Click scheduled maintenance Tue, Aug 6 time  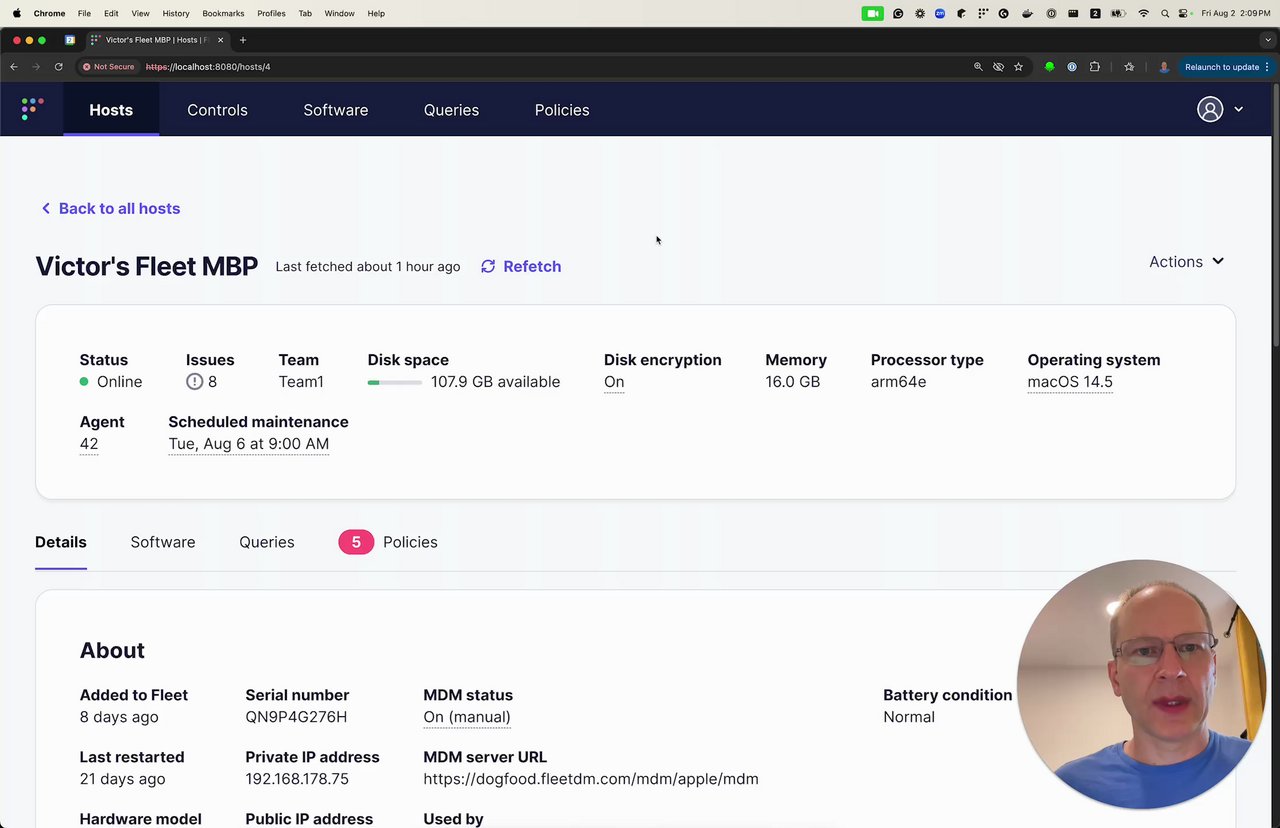coord(249,444)
